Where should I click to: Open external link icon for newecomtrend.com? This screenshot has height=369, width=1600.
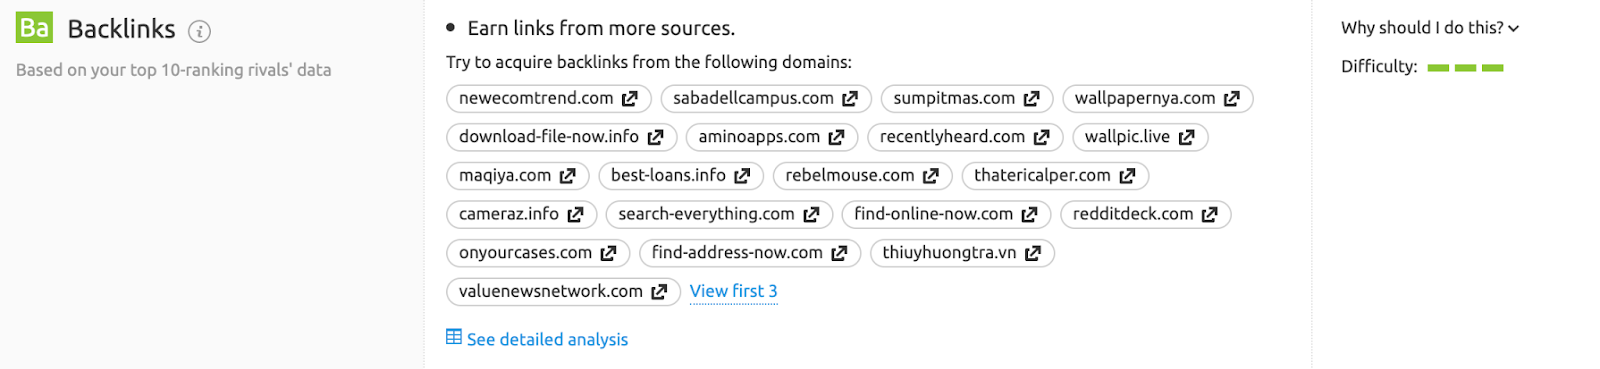[x=630, y=98]
